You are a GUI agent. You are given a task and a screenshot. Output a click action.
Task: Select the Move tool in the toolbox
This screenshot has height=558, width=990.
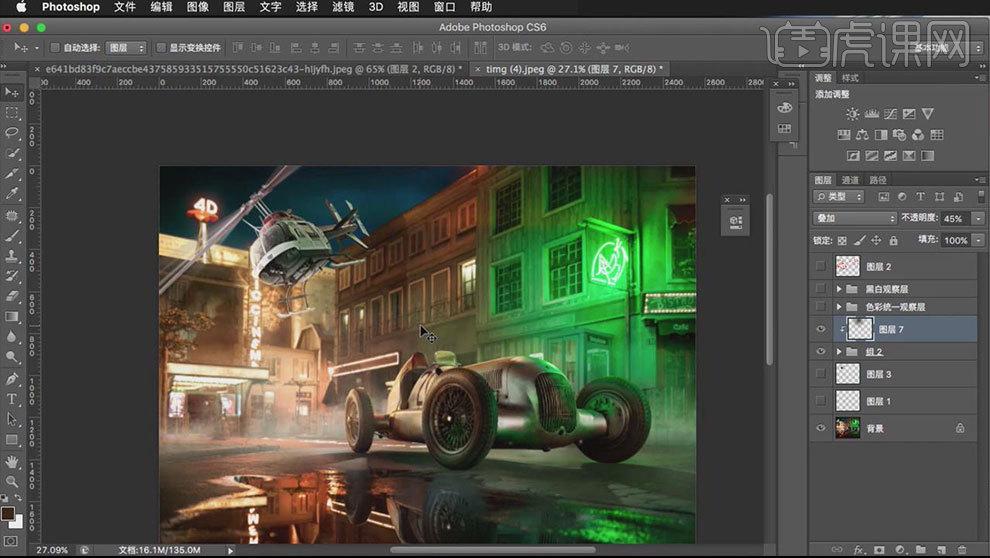point(11,92)
